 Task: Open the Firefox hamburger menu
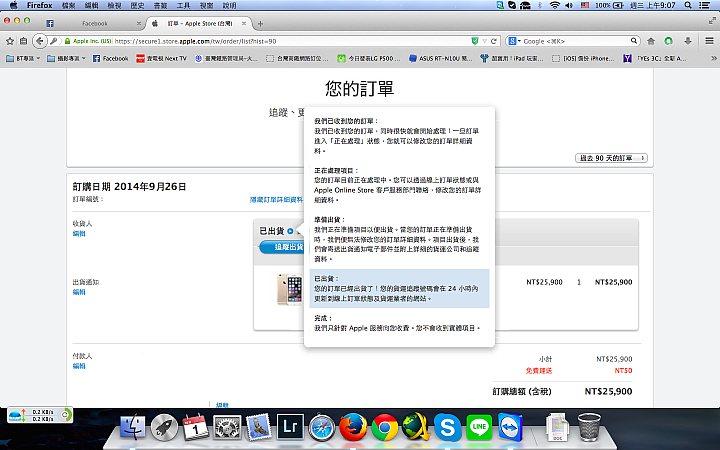(x=709, y=41)
